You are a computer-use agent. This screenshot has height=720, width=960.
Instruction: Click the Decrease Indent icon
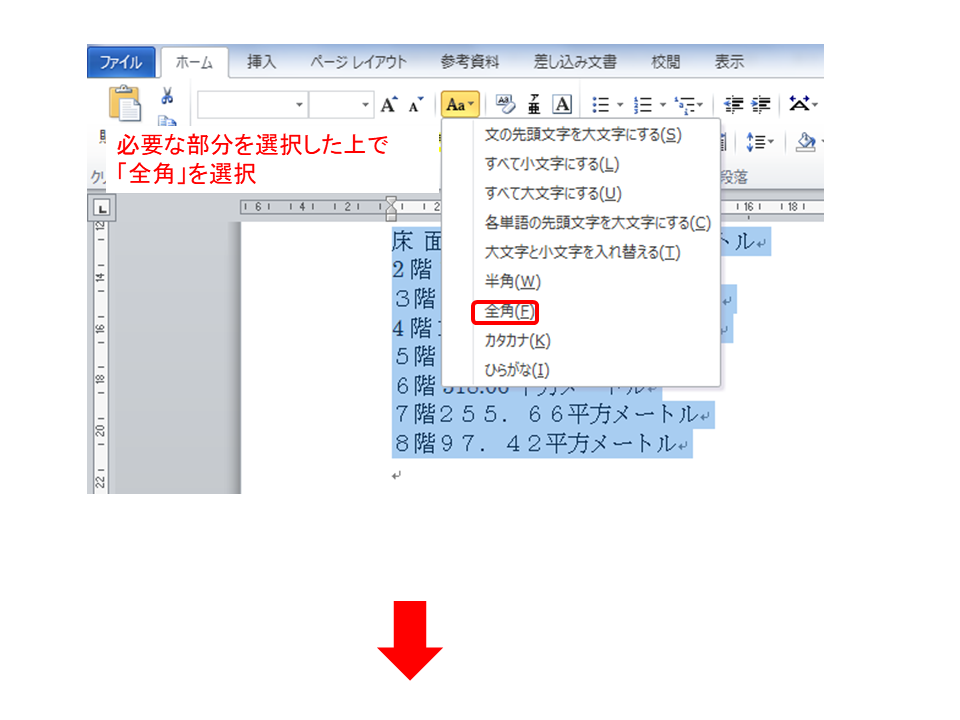point(735,104)
